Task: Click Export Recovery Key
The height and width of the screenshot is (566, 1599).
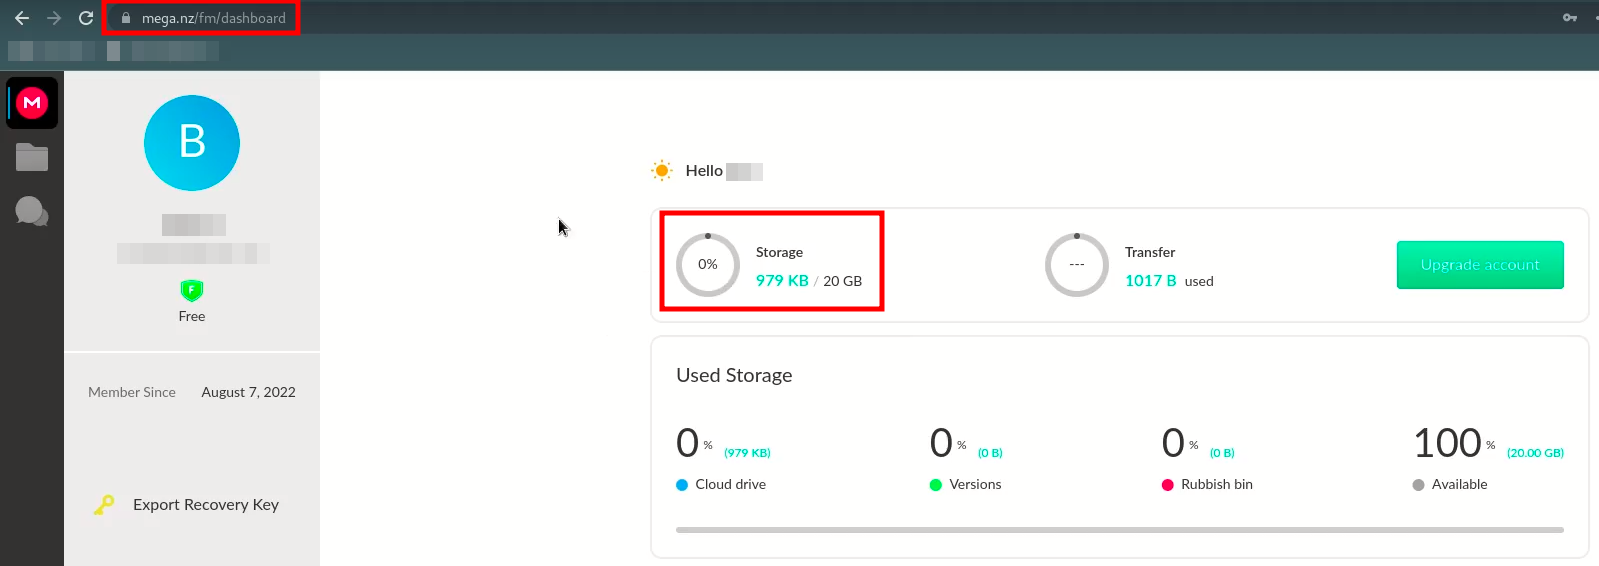Action: [x=206, y=505]
